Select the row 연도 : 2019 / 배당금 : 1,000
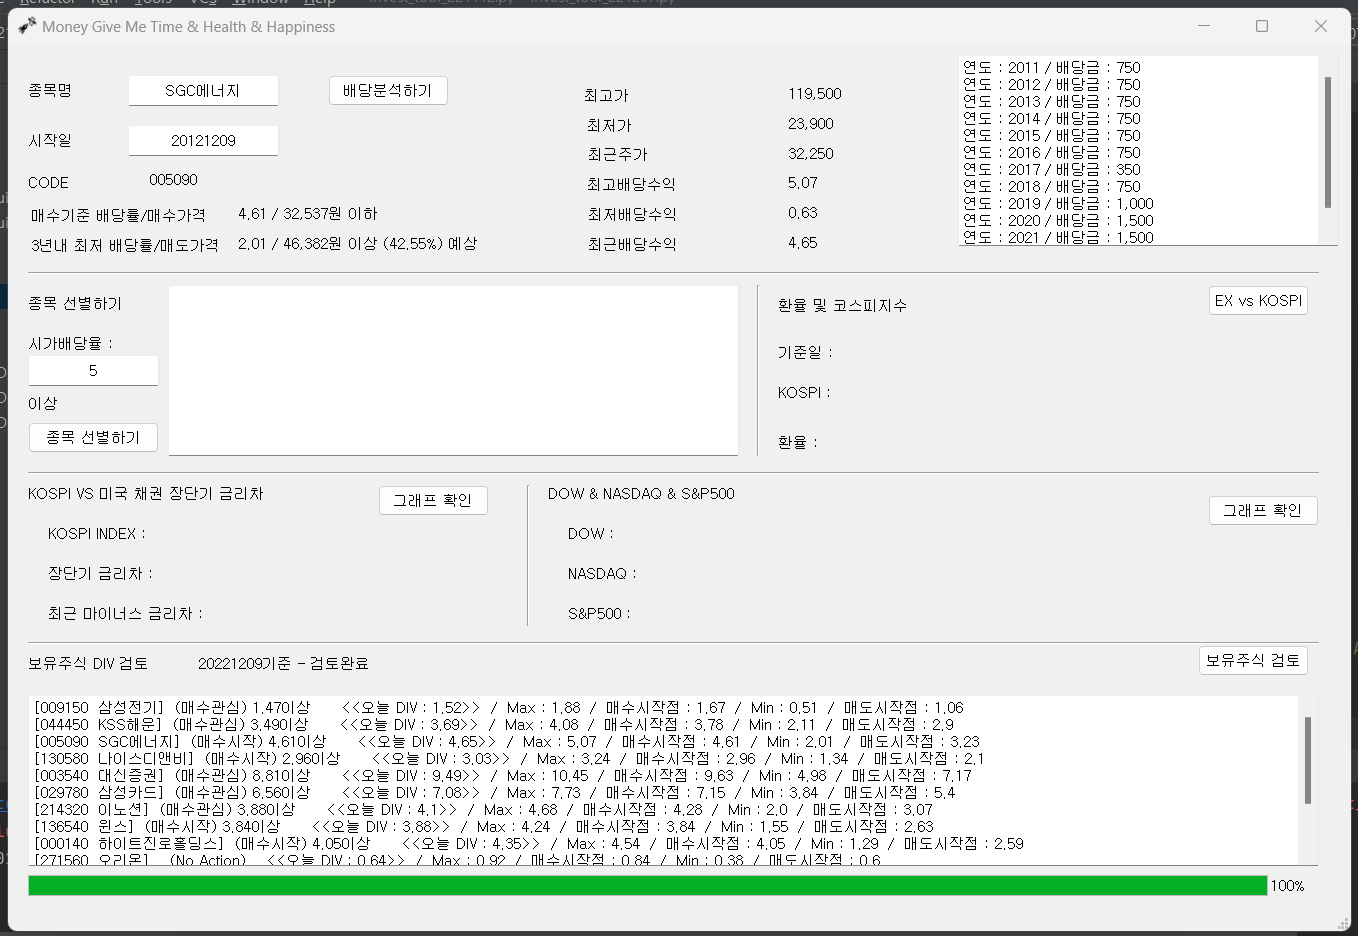Image resolution: width=1358 pixels, height=936 pixels. (1058, 203)
